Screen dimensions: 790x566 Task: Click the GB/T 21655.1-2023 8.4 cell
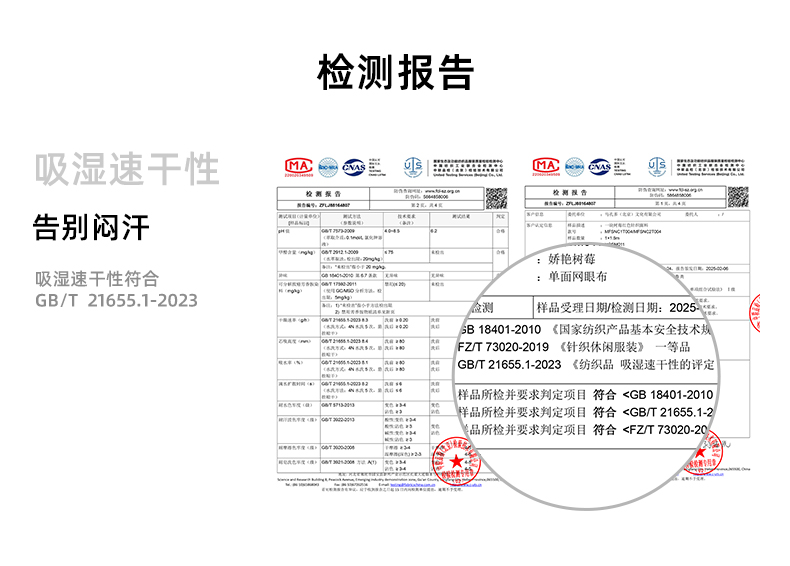(x=352, y=348)
